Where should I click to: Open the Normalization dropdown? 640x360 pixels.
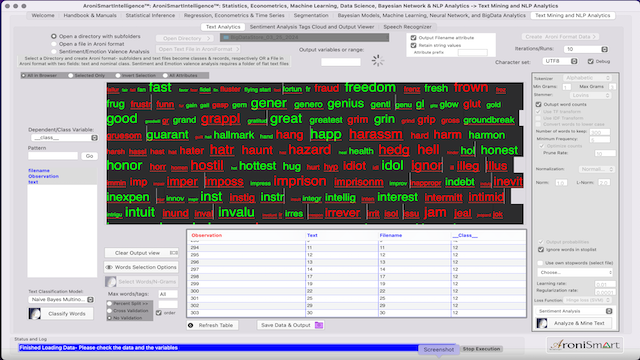(x=596, y=169)
